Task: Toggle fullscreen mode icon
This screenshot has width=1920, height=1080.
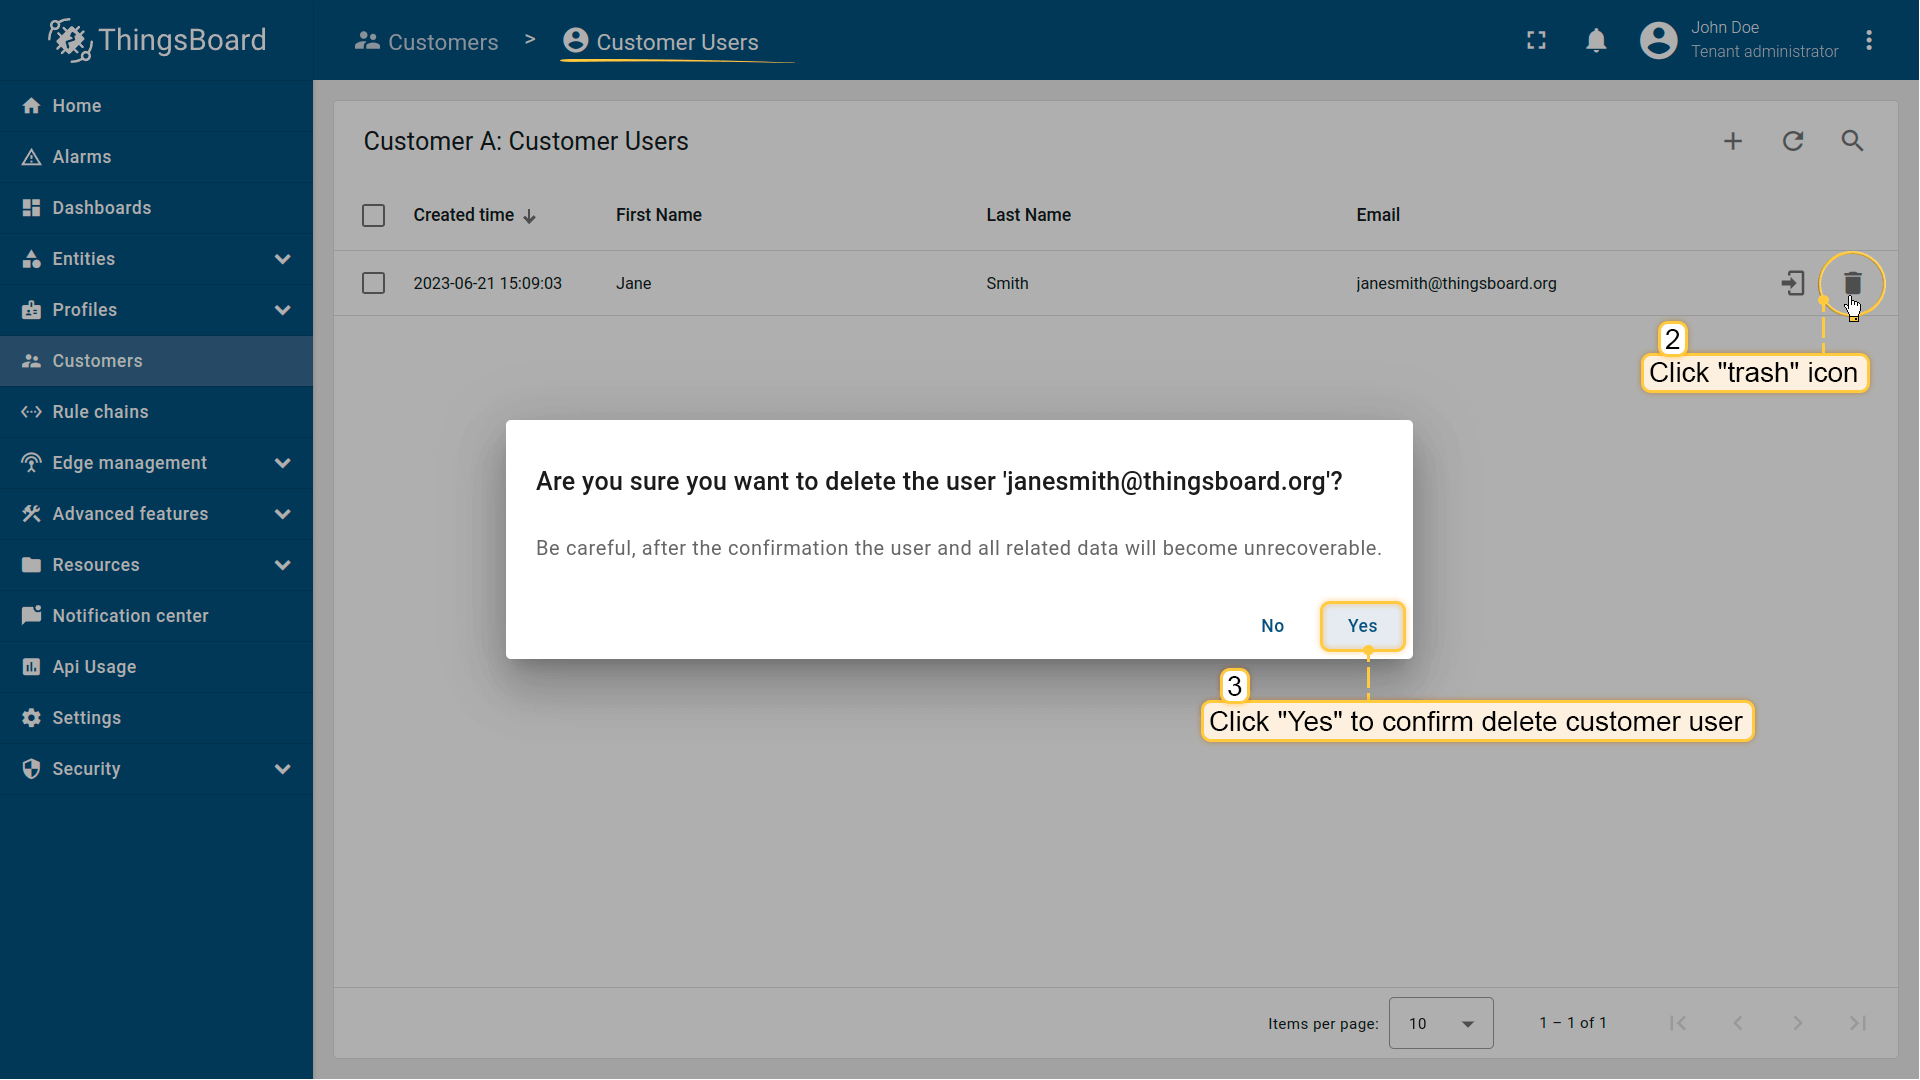Action: point(1536,40)
